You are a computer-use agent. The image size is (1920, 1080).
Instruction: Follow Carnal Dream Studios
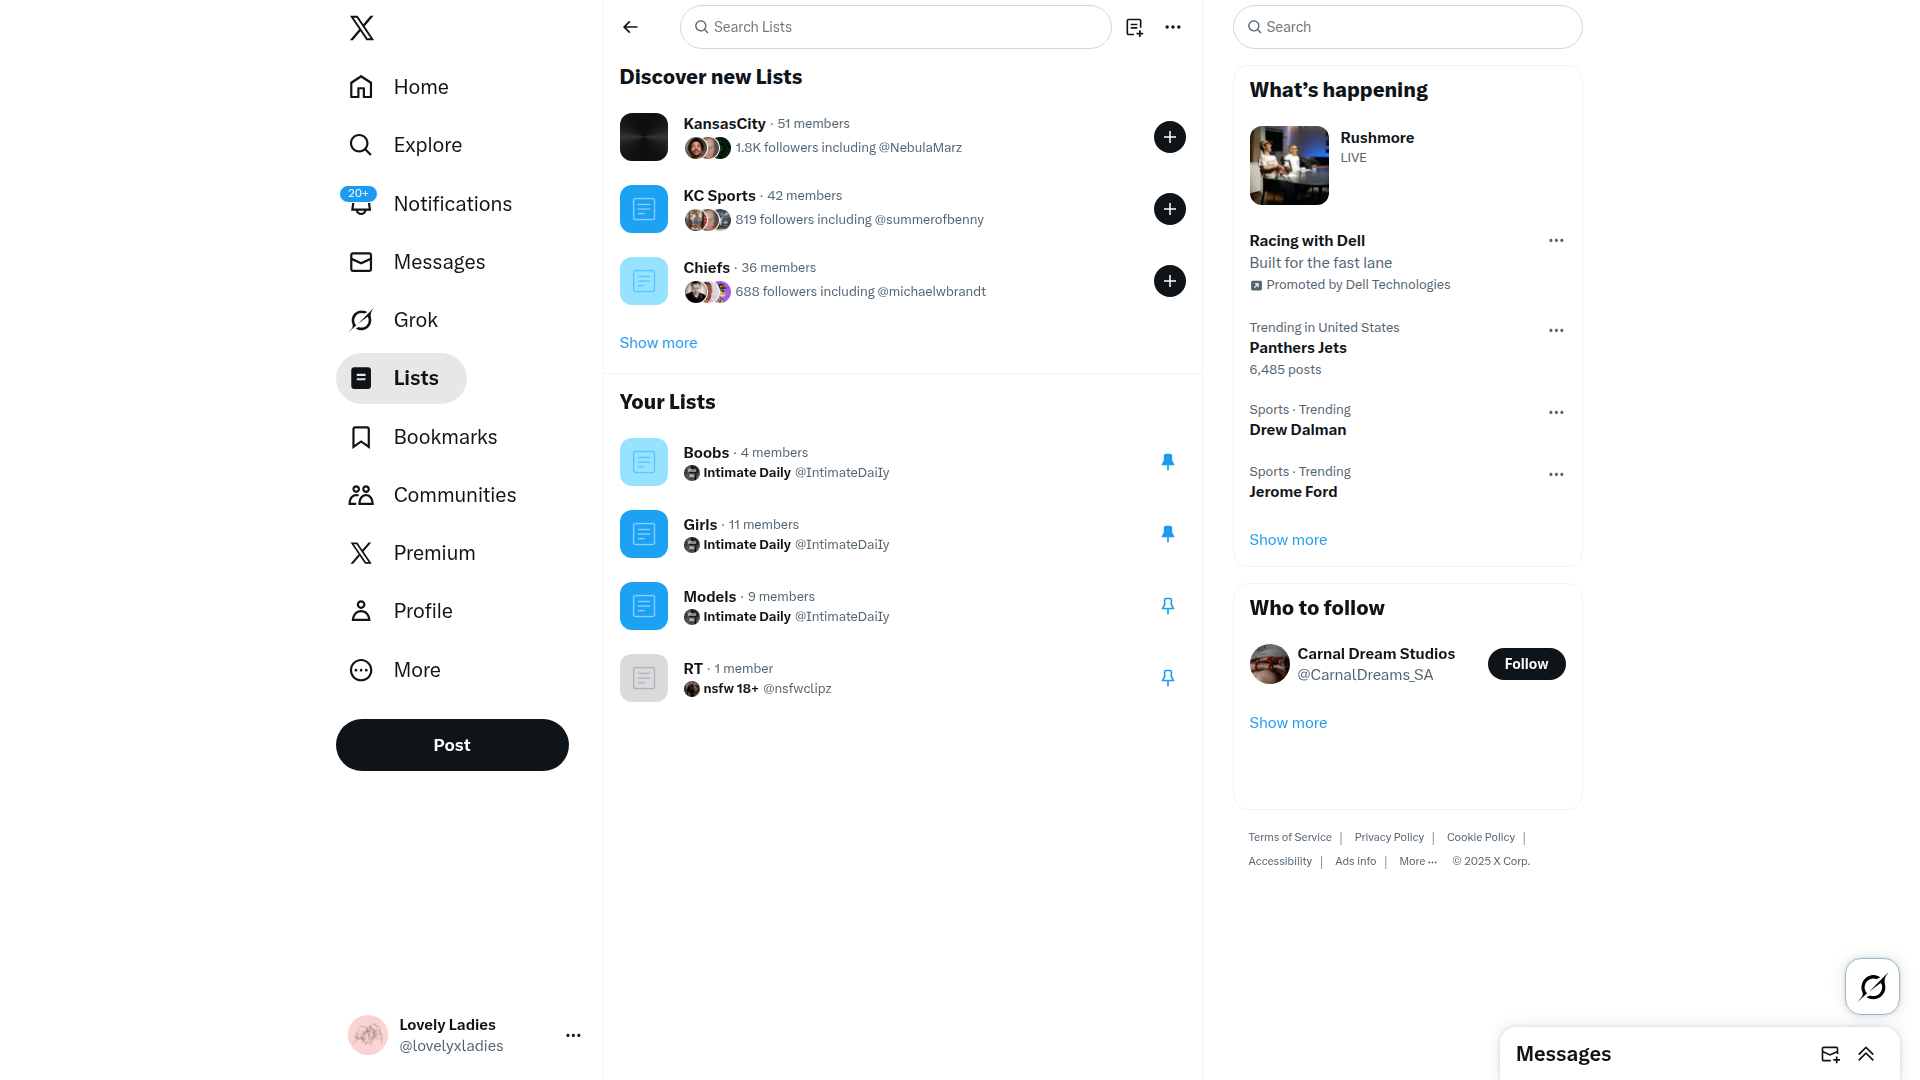(1526, 664)
